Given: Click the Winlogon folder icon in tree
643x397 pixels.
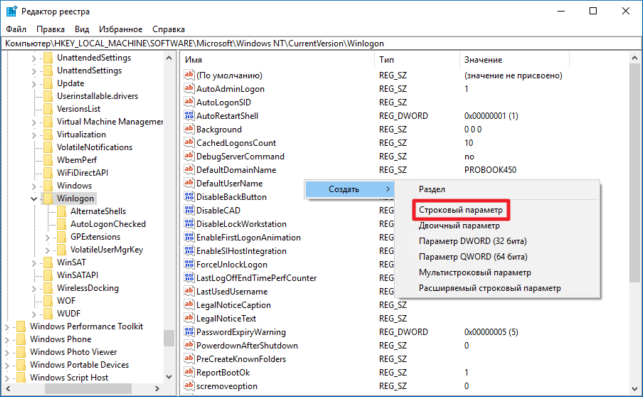Looking at the screenshot, I should coord(48,198).
